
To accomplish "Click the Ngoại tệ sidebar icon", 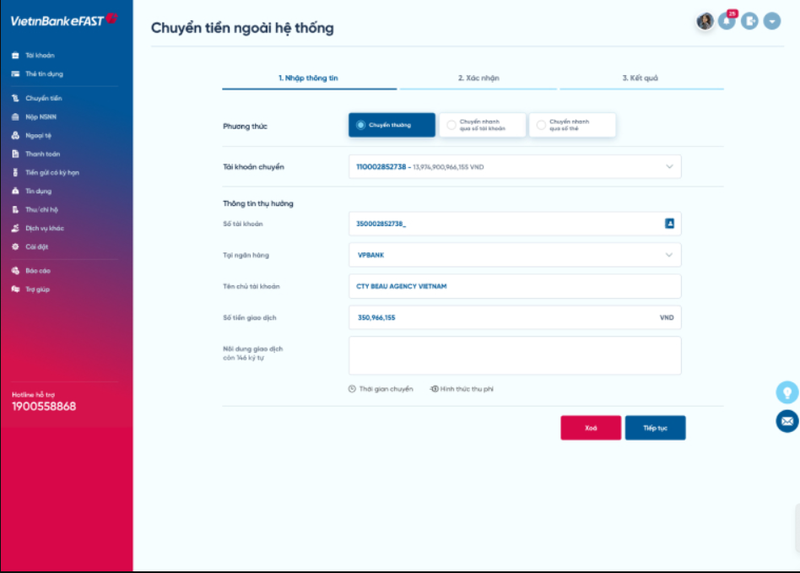I will coord(15,135).
